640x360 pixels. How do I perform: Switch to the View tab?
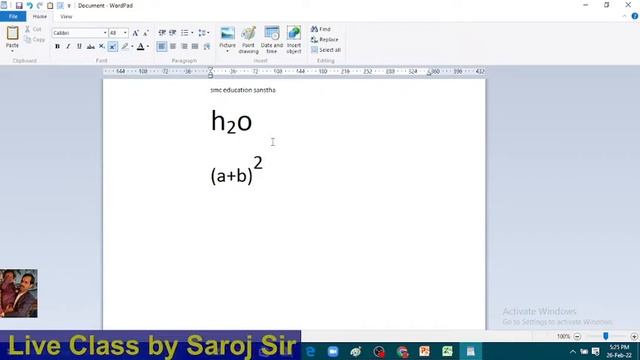pos(66,16)
